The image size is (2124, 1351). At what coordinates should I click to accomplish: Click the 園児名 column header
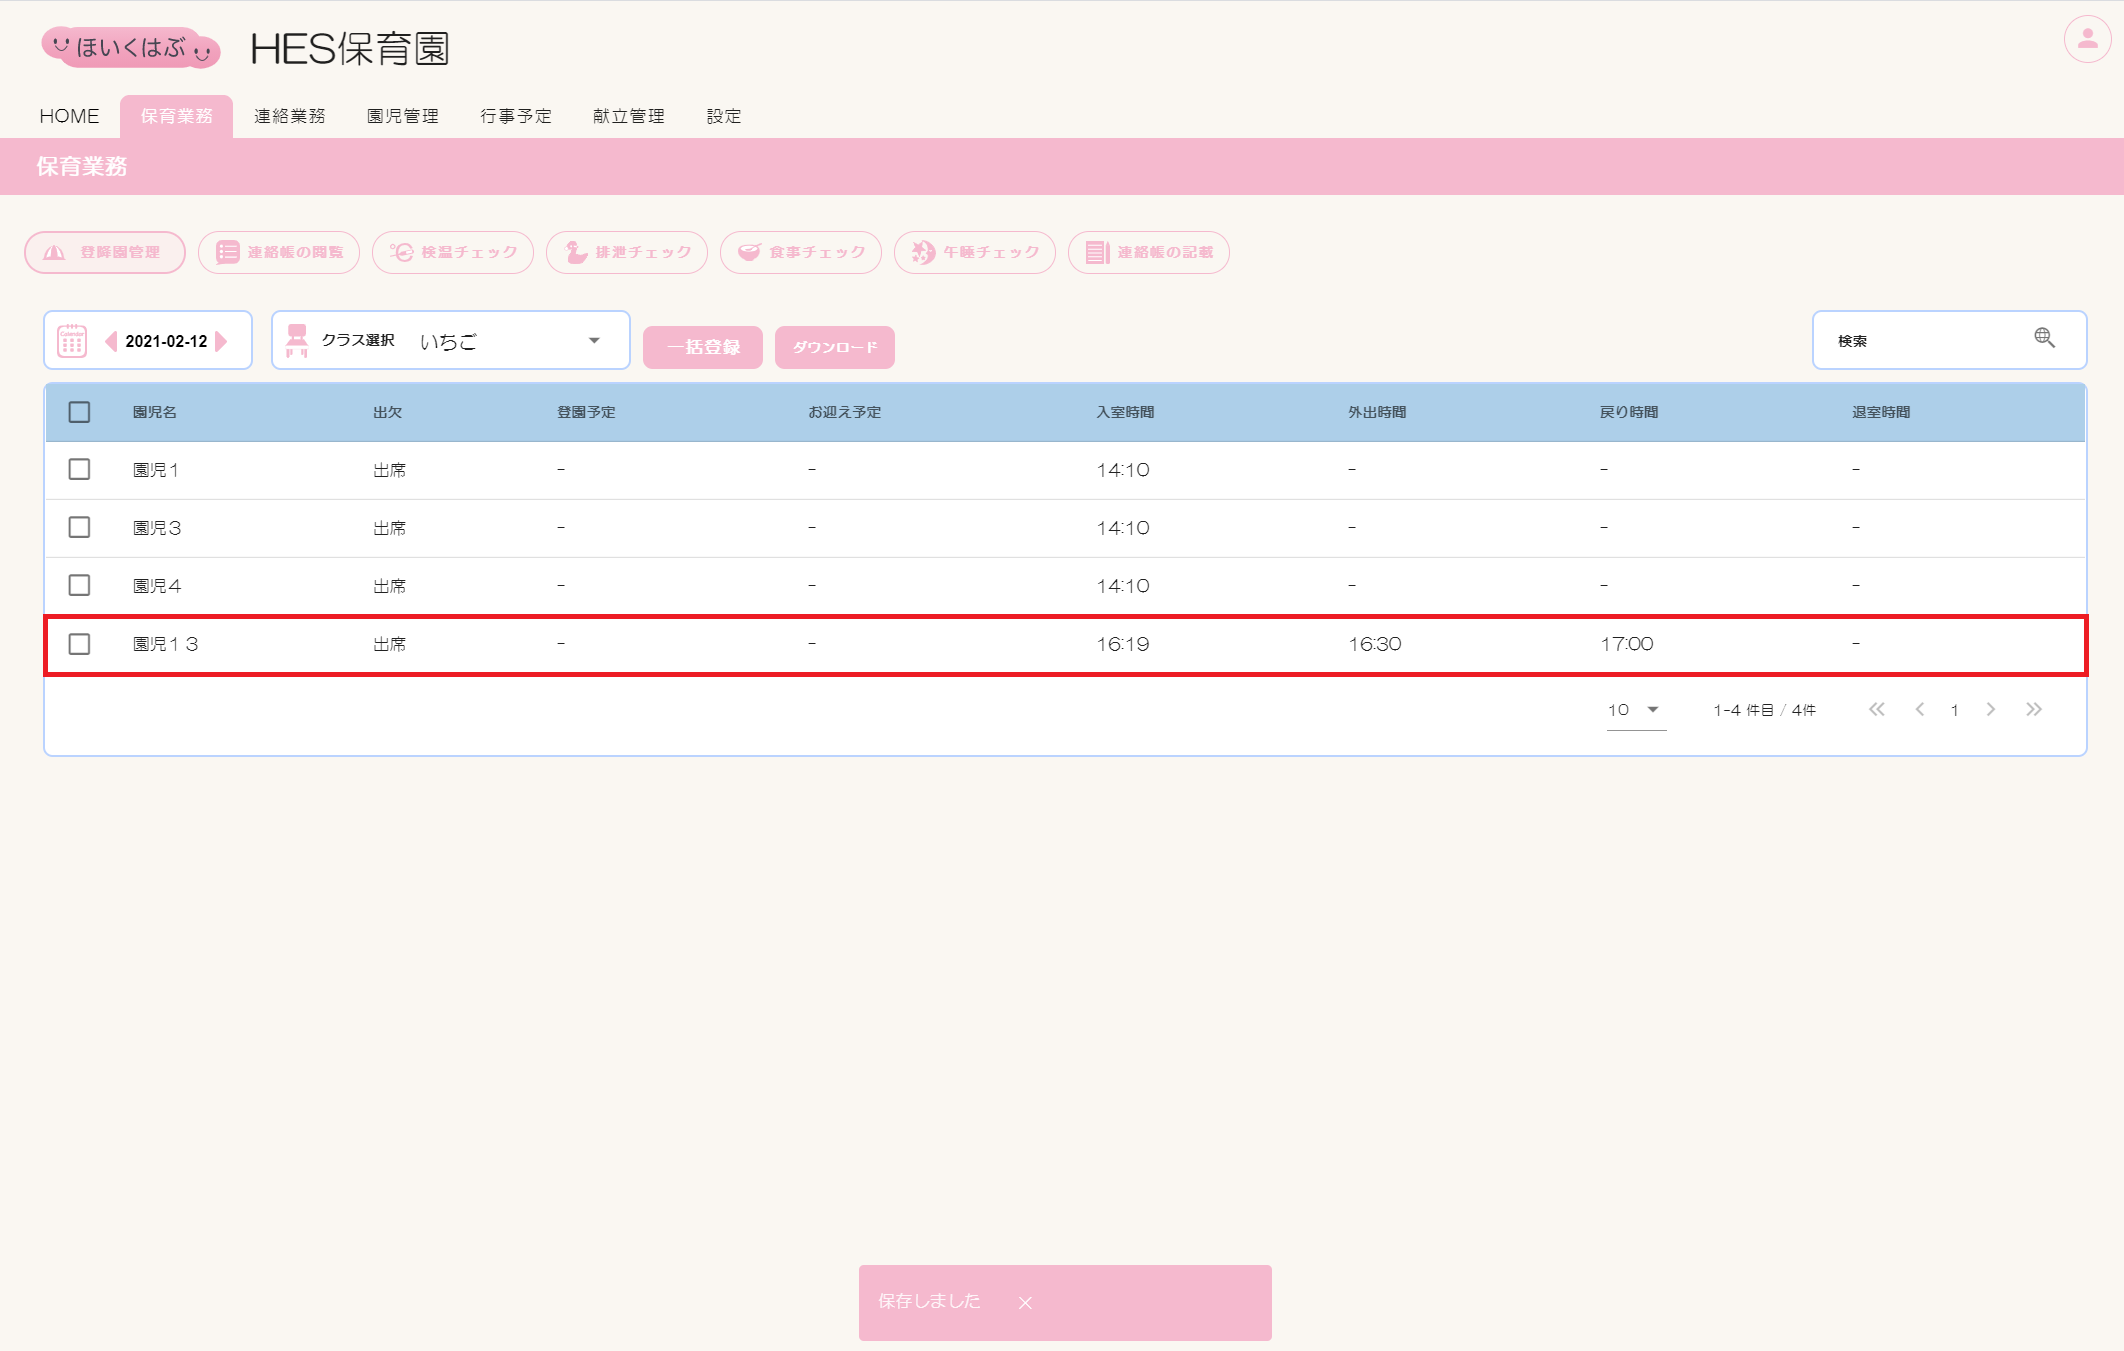pyautogui.click(x=155, y=412)
